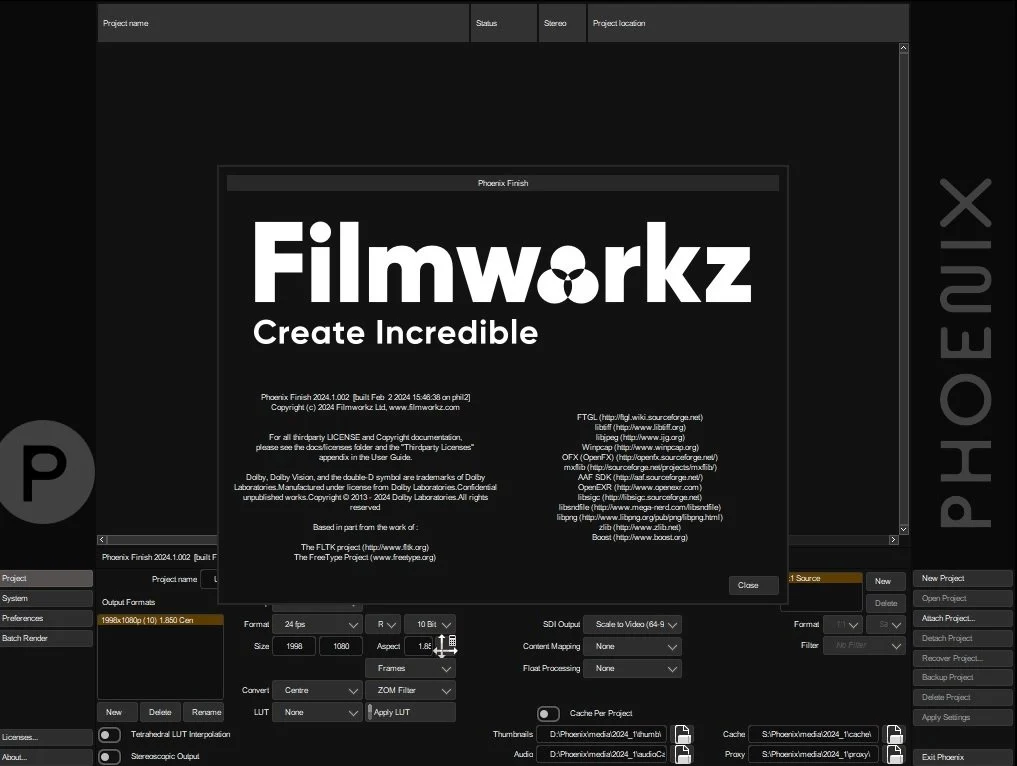Viewport: 1017px width, 766px height.
Task: Click the Exit Phoenix button
Action: (962, 758)
